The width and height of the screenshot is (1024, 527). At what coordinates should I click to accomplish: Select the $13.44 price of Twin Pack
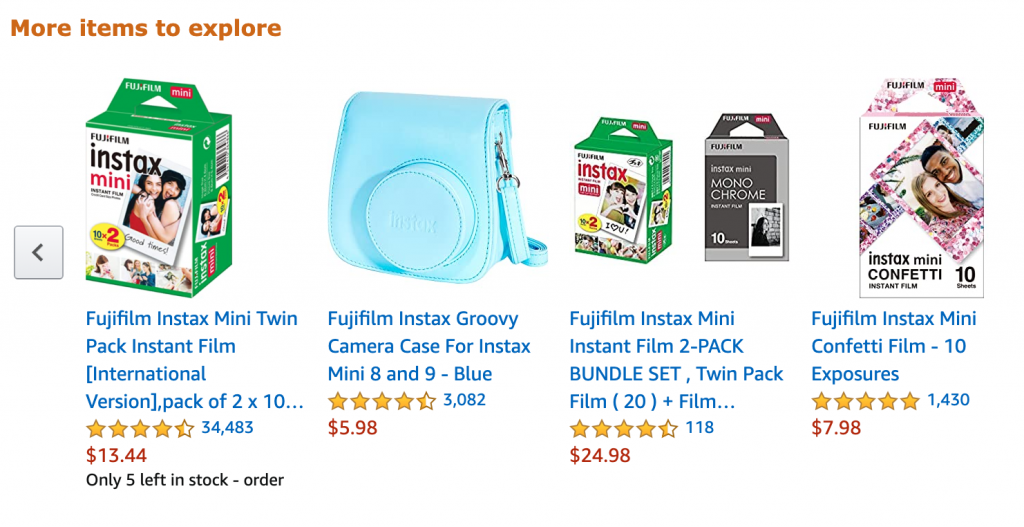point(116,455)
